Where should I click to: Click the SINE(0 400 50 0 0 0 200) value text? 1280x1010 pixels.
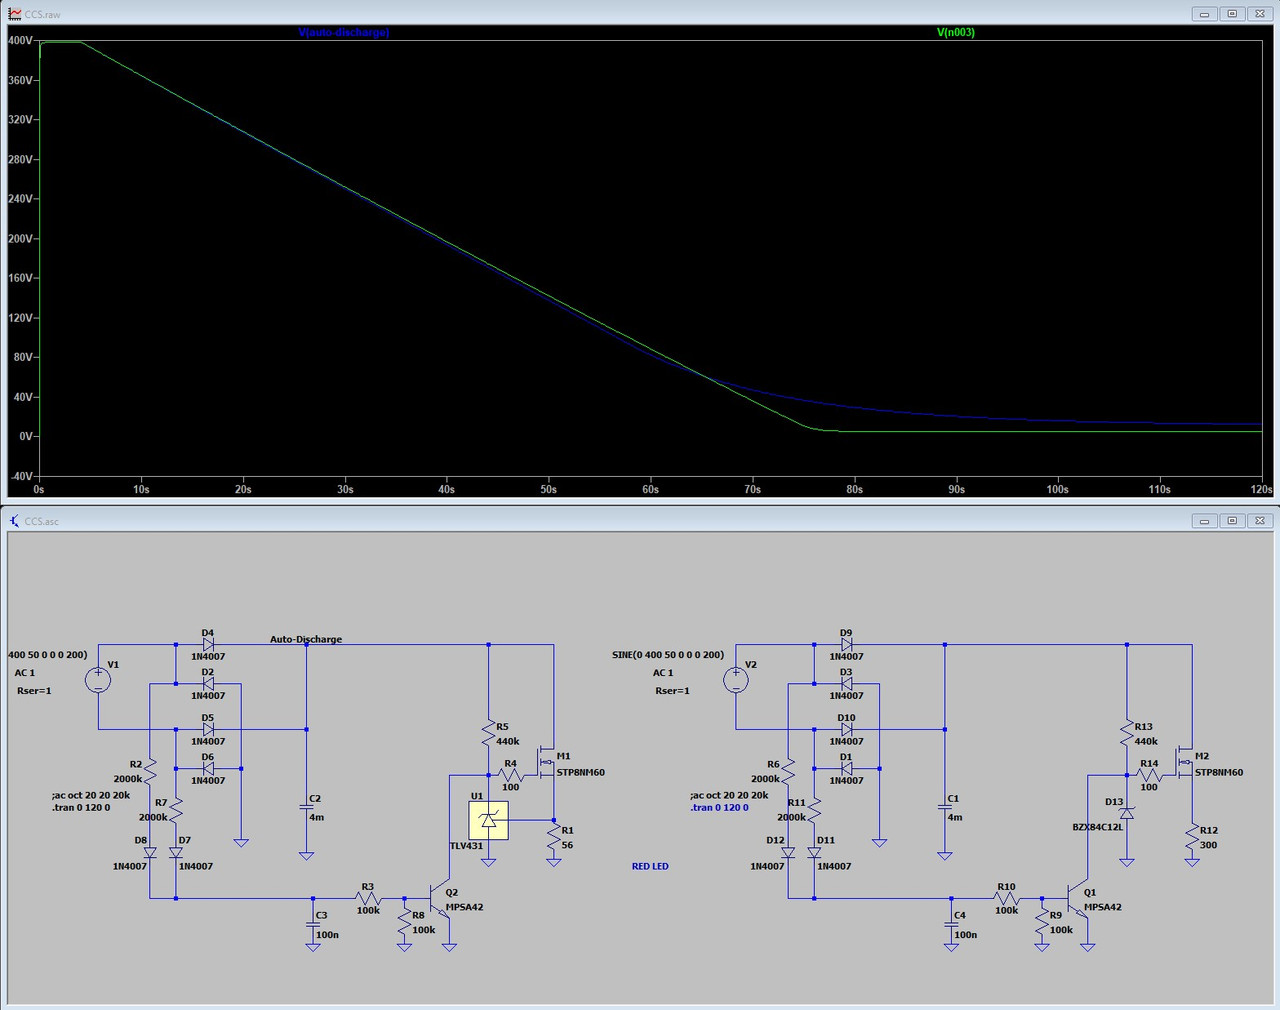click(668, 655)
